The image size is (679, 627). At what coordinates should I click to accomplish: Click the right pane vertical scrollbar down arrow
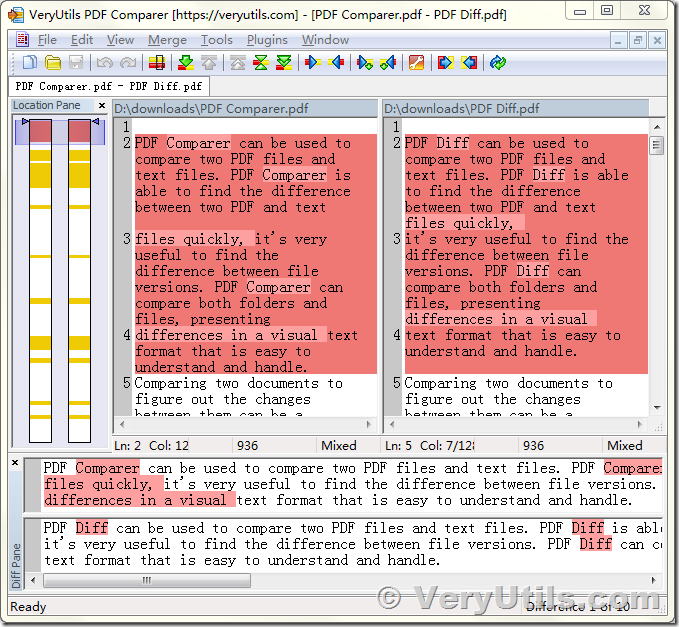pyautogui.click(x=657, y=407)
